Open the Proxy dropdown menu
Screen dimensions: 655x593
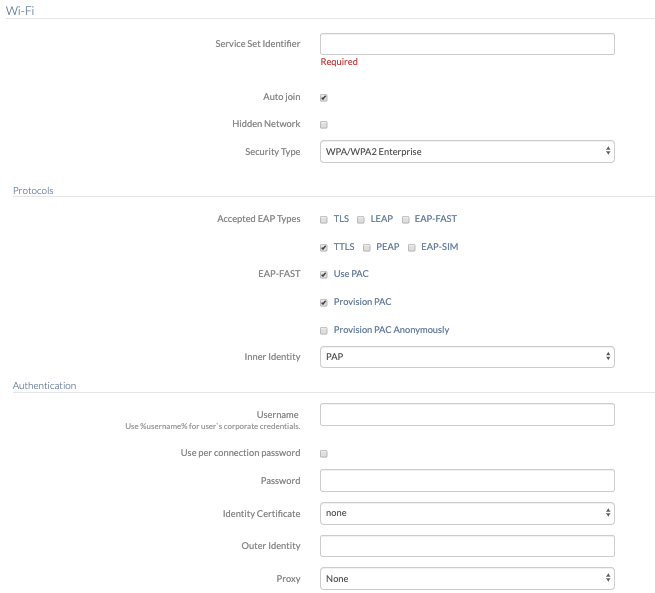467,579
